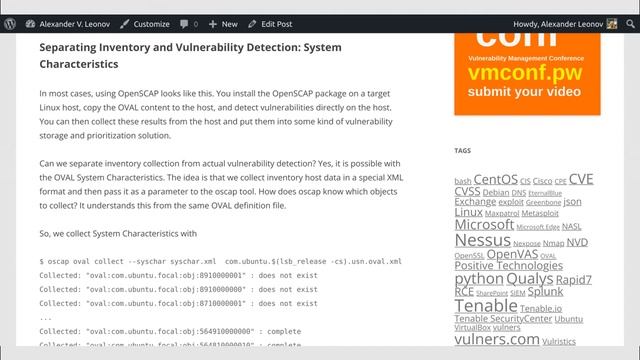Open the Alexander V. Leonov site menu

pyautogui.click(x=75, y=24)
